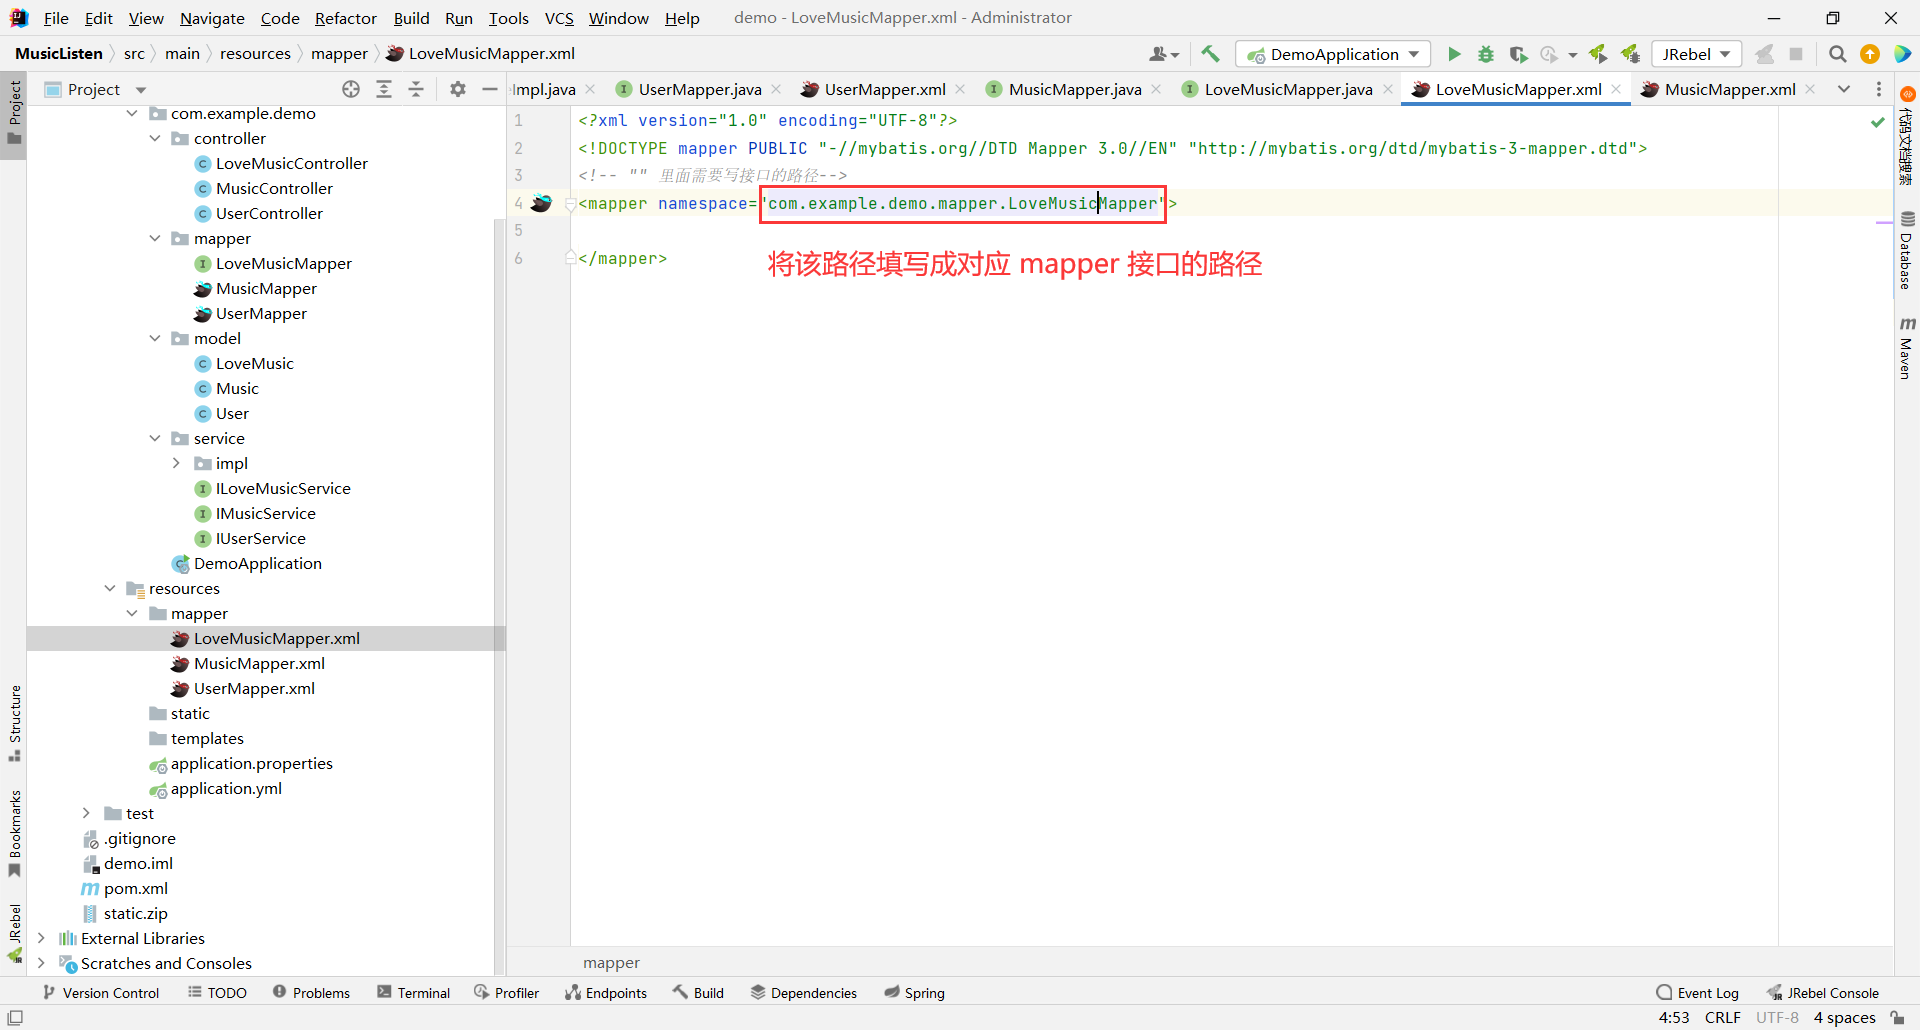
Task: Click the namespace value in line 4
Action: [962, 204]
